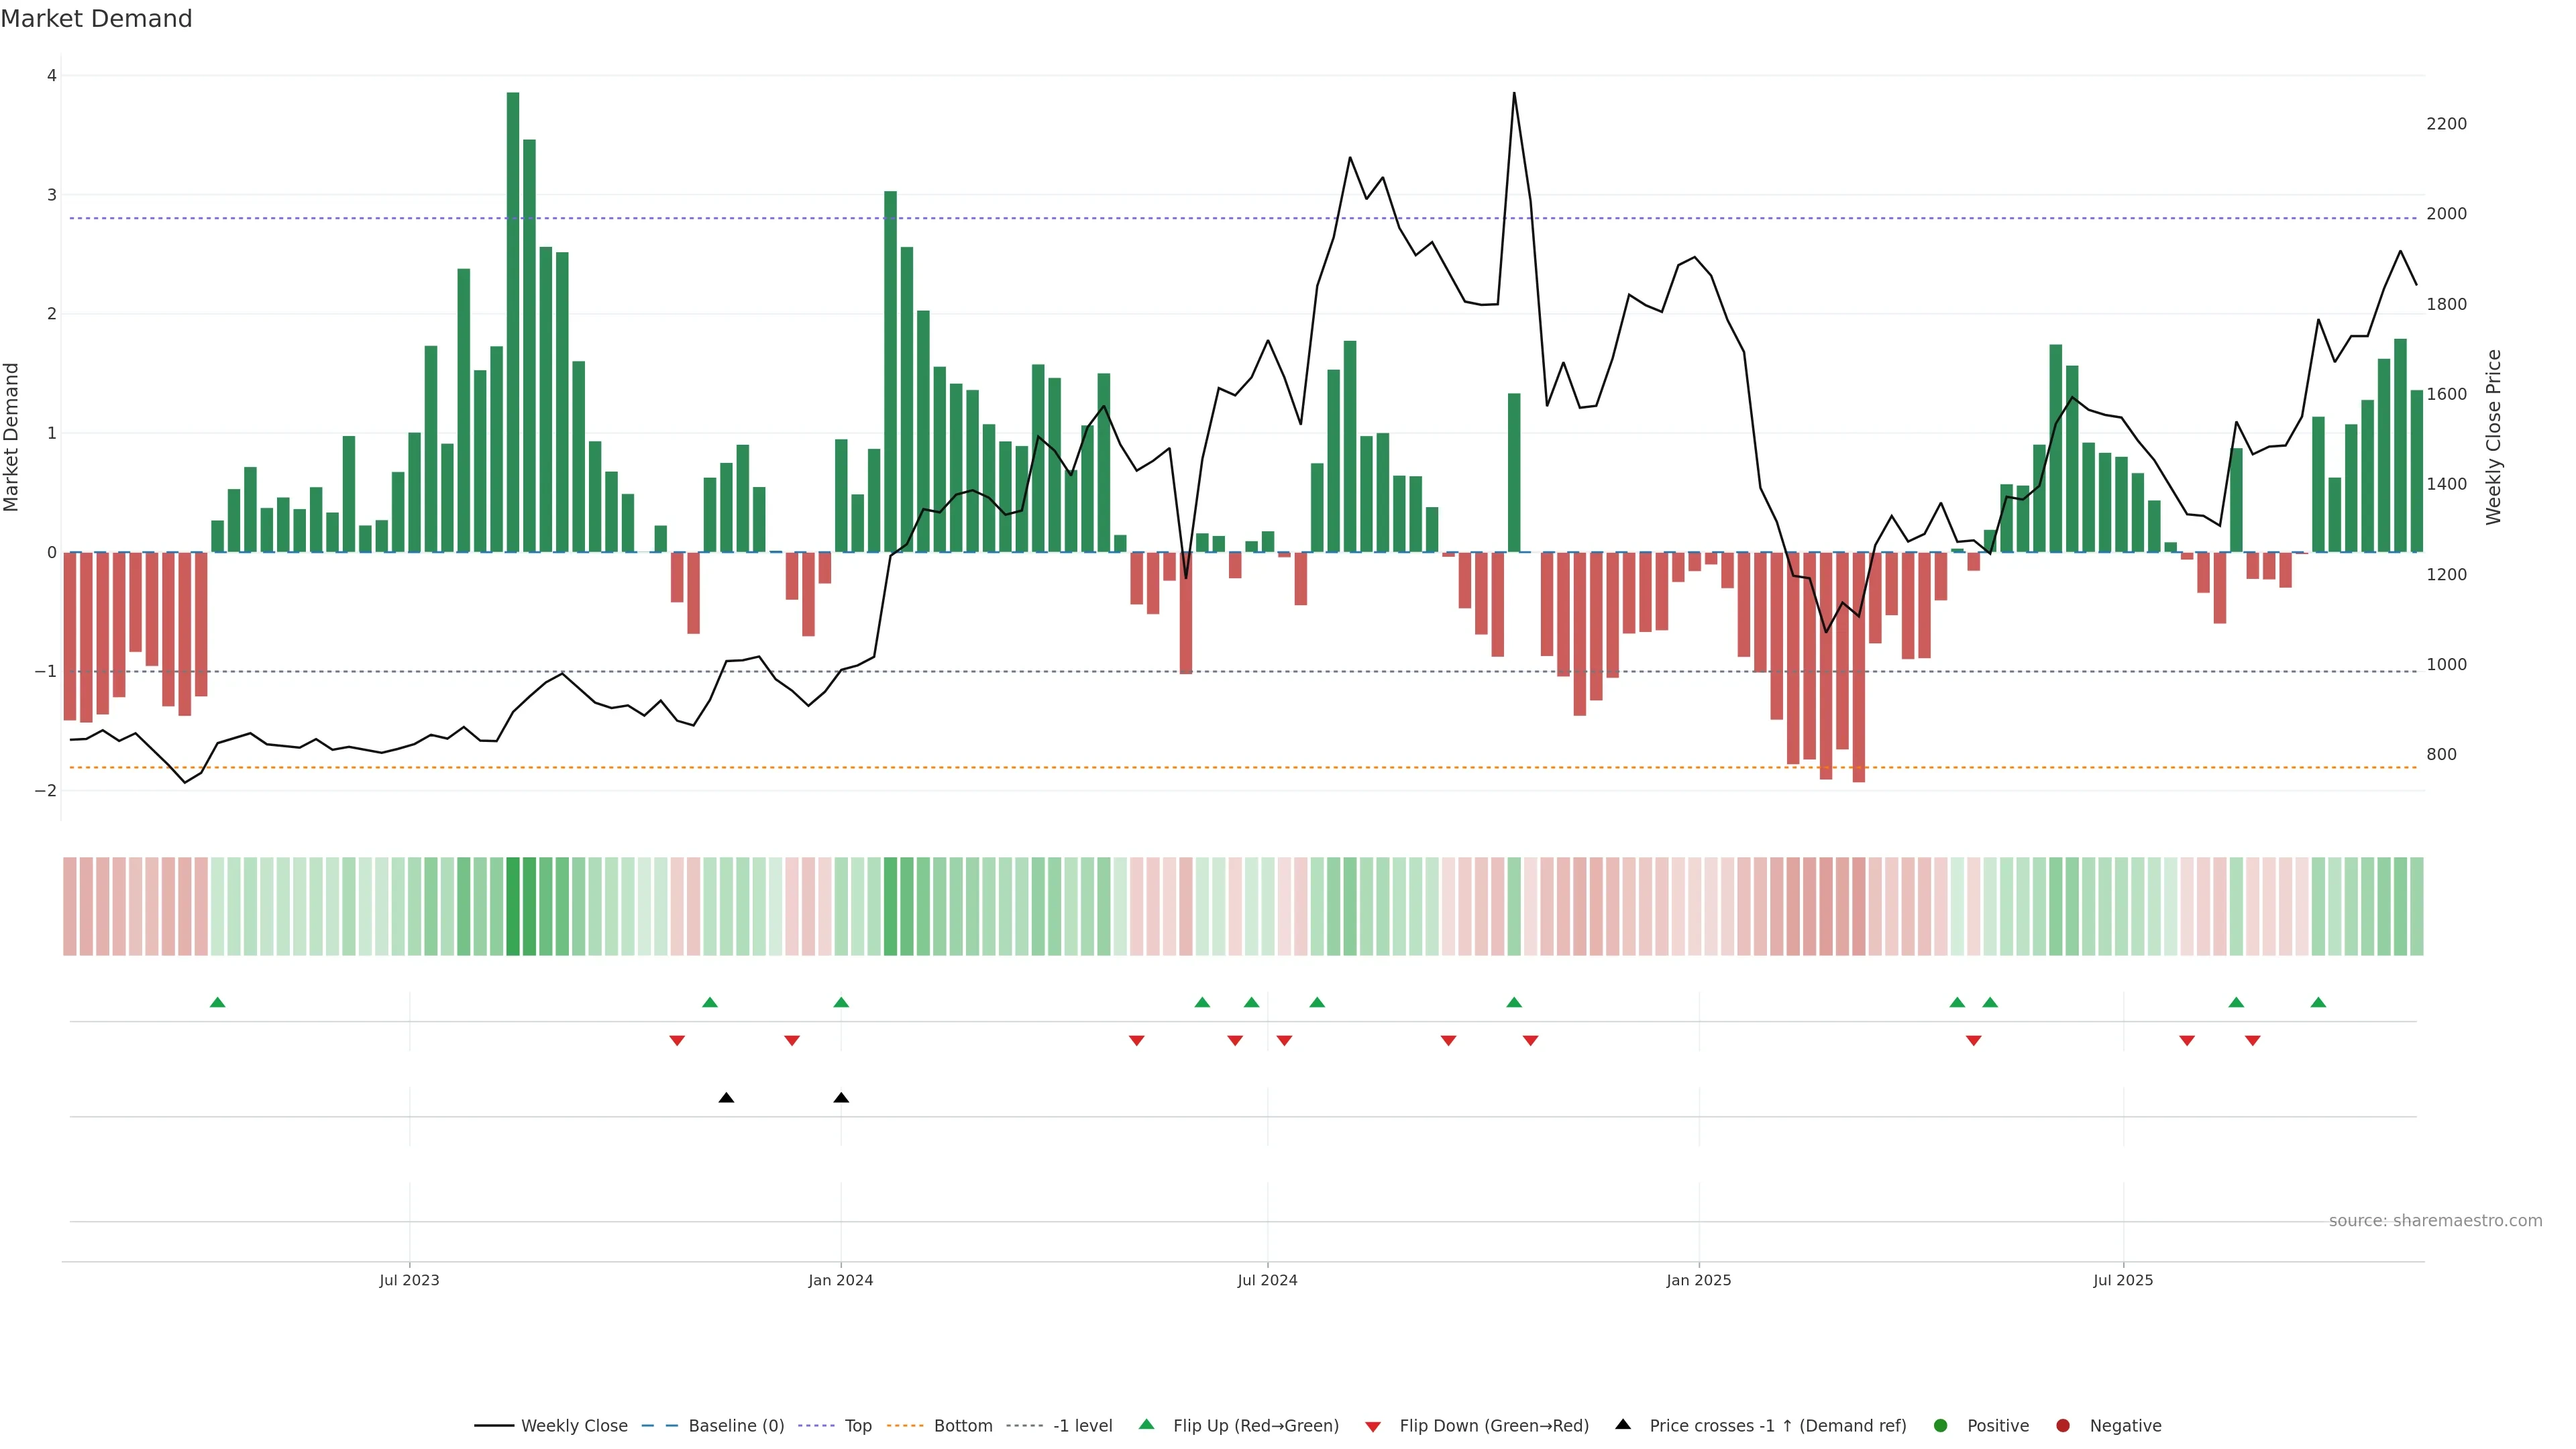Viewport: 2576px width, 1449px height.
Task: Click the first green flip-up marker before Jul 2023
Action: (x=217, y=1002)
